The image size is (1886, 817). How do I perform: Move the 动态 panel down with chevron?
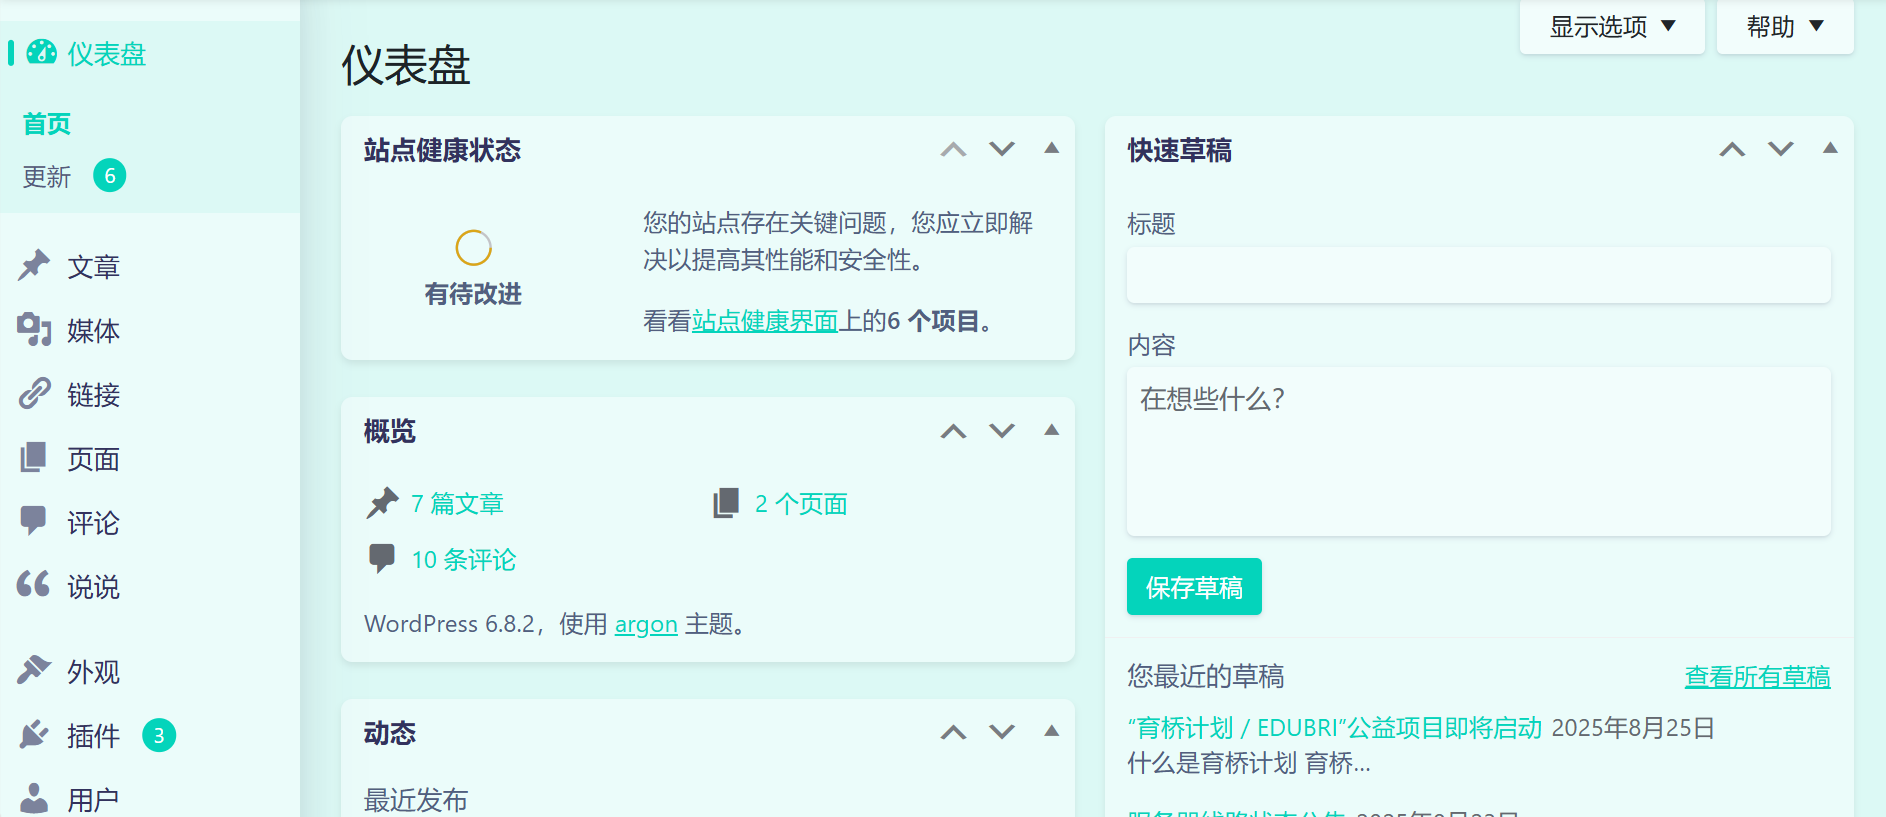click(1002, 732)
